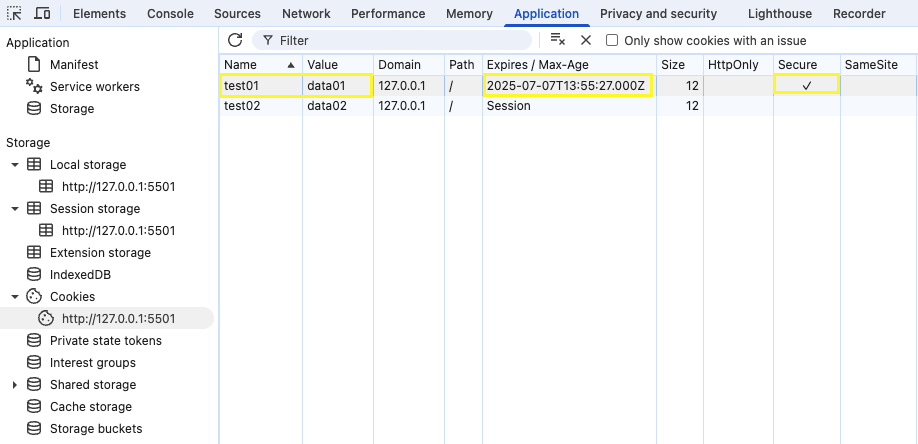Click the clear all cookies icon
918x444 pixels.
pyautogui.click(x=558, y=40)
